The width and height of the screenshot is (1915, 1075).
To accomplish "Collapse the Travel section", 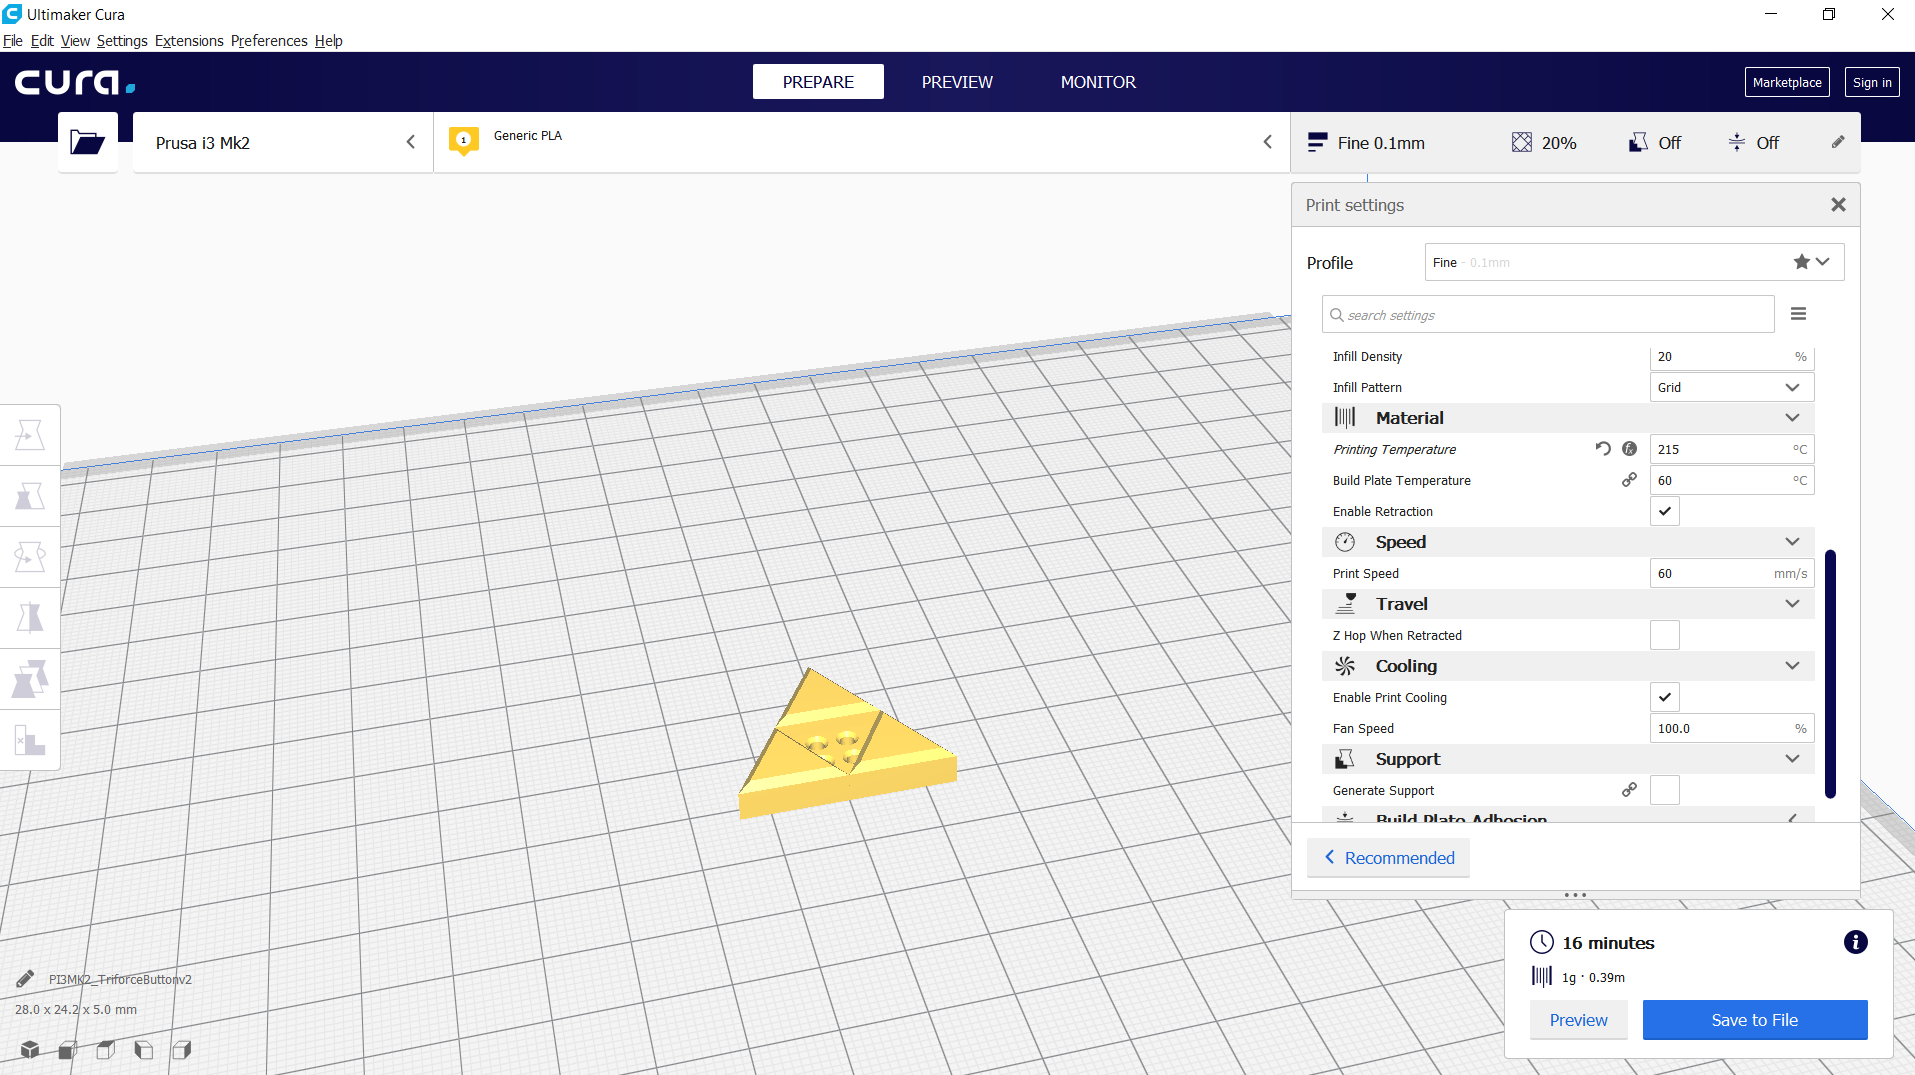I will pos(1568,604).
